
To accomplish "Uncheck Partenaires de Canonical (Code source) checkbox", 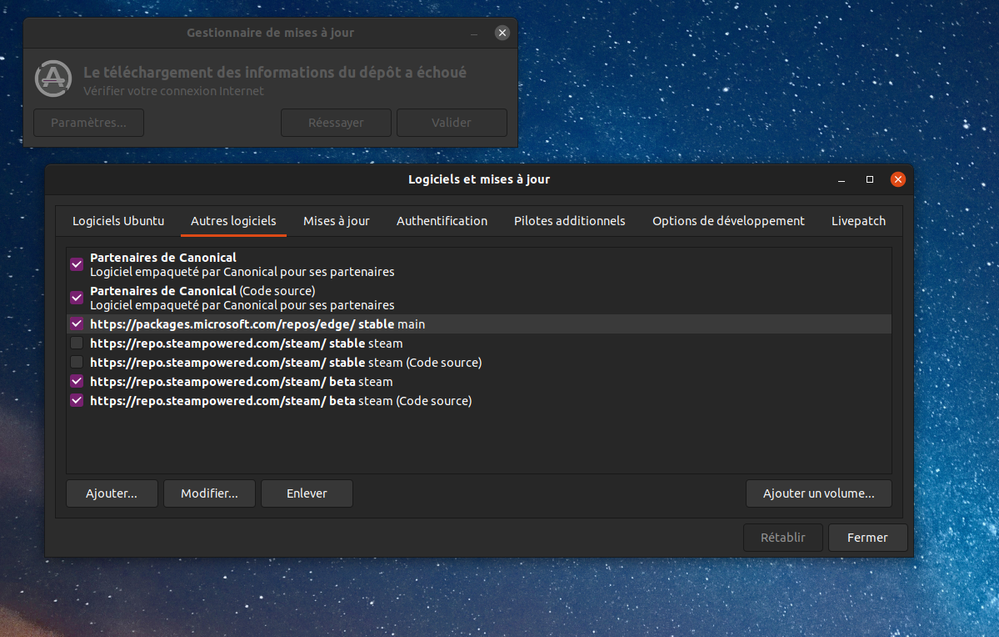I will [76, 297].
